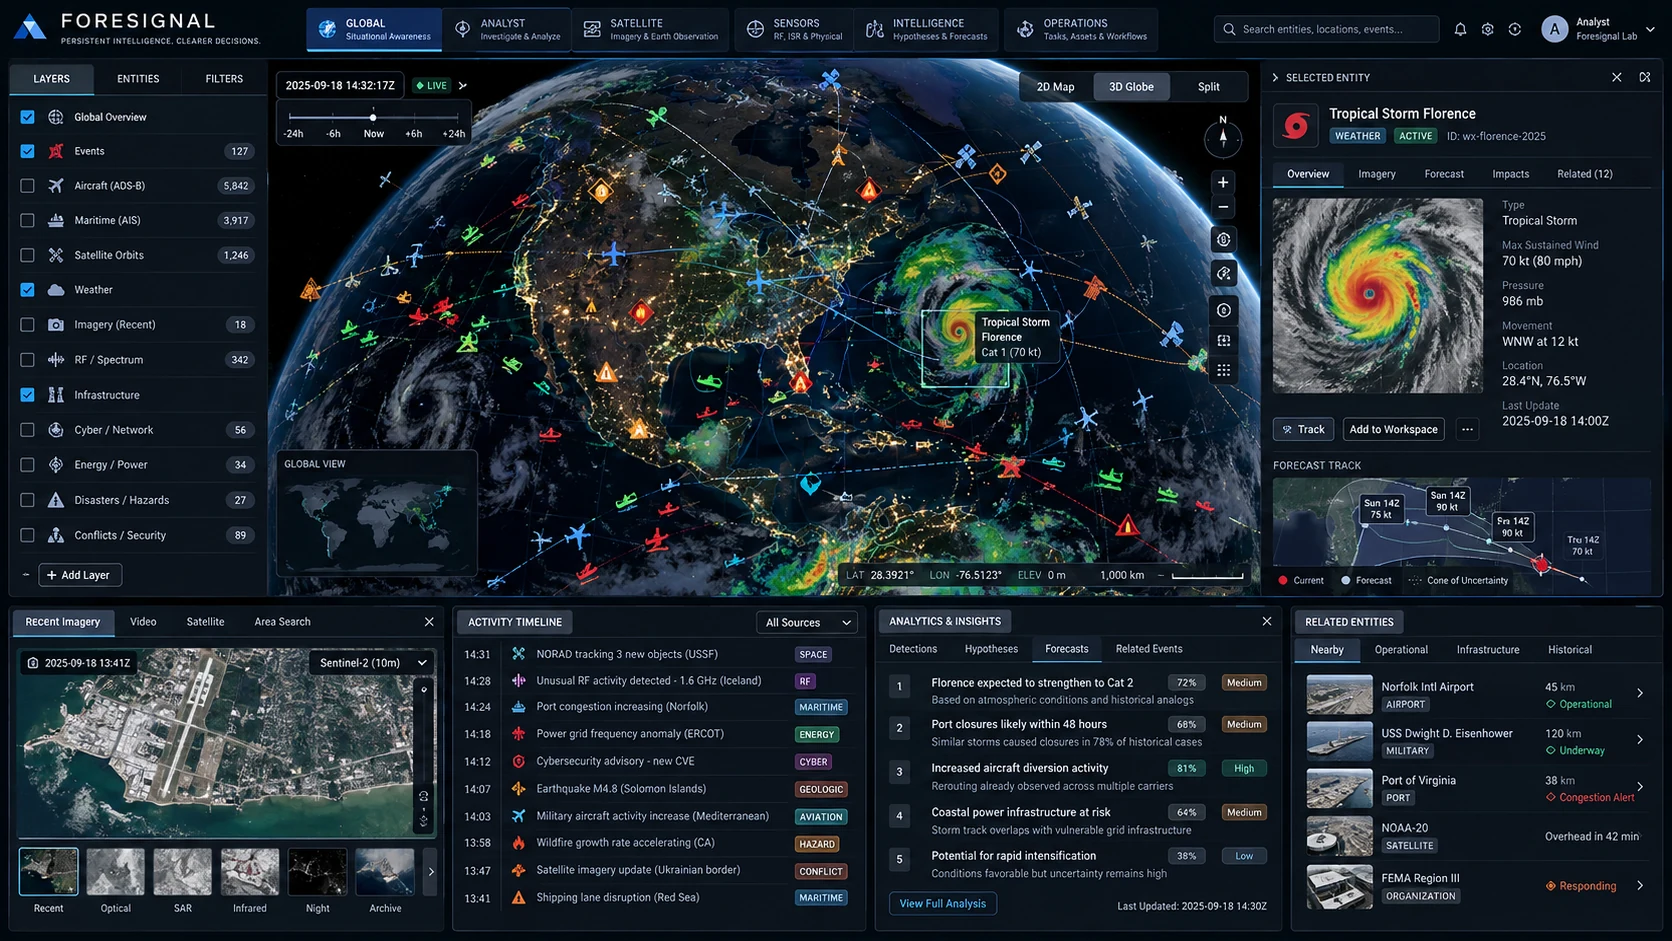Zoom in with the globe plus button
The image size is (1672, 941).
click(x=1223, y=182)
